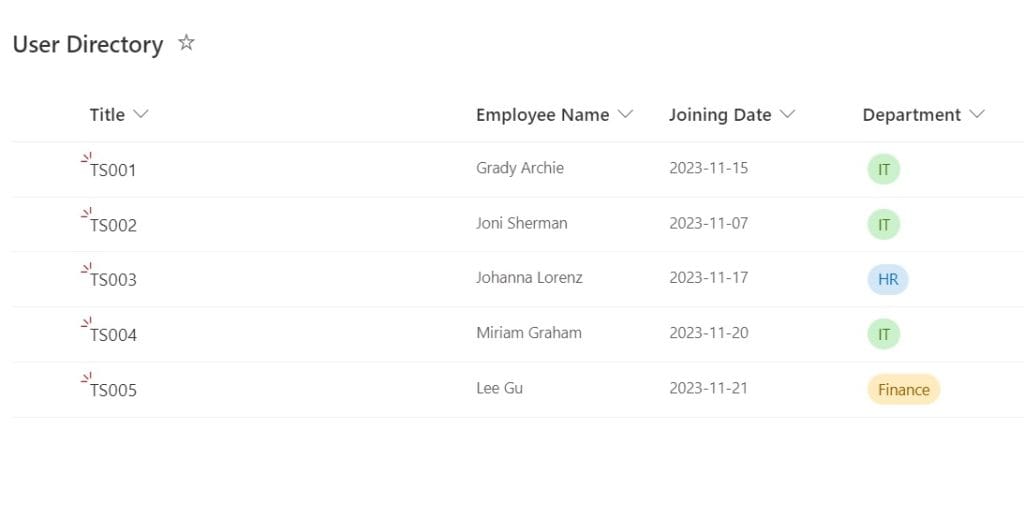This screenshot has height=518, width=1024.
Task: Expand Employee Name column options chevron
Action: point(626,114)
